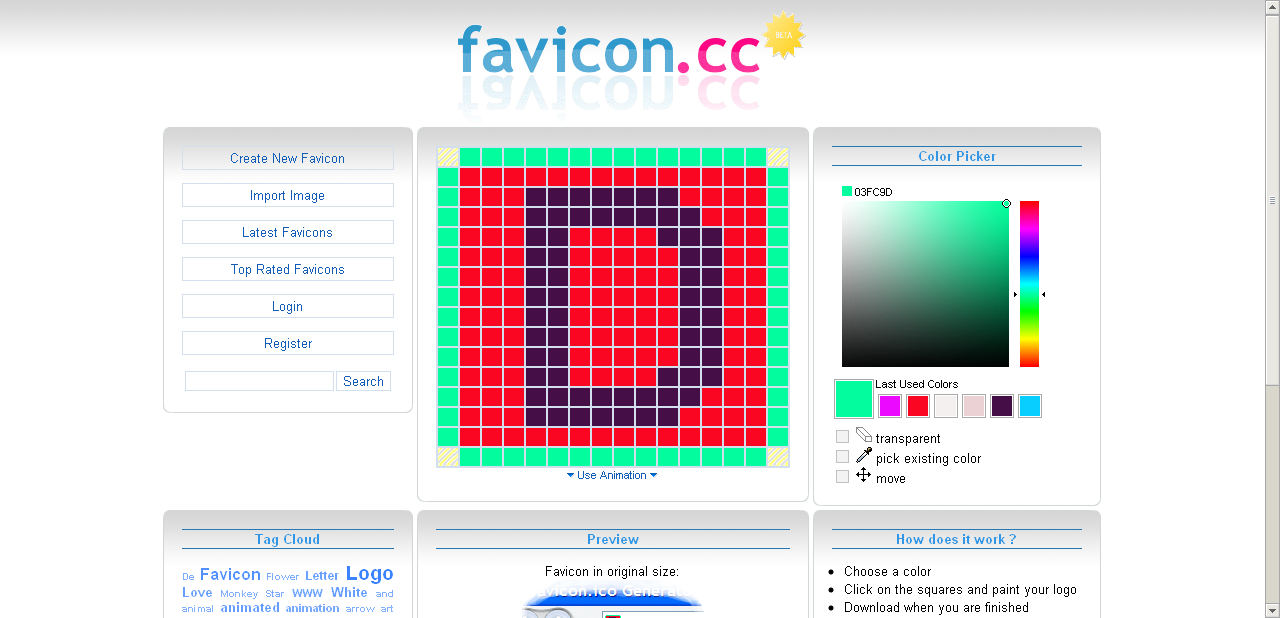
Task: Click the Star tag
Action: point(274,594)
